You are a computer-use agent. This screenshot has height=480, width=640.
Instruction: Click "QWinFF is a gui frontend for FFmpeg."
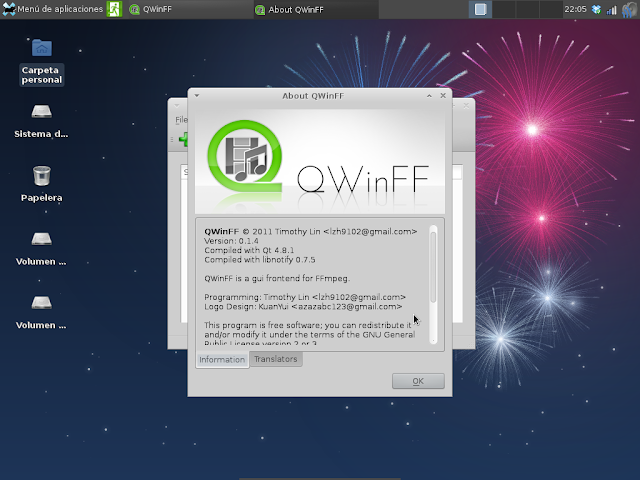click(x=277, y=278)
